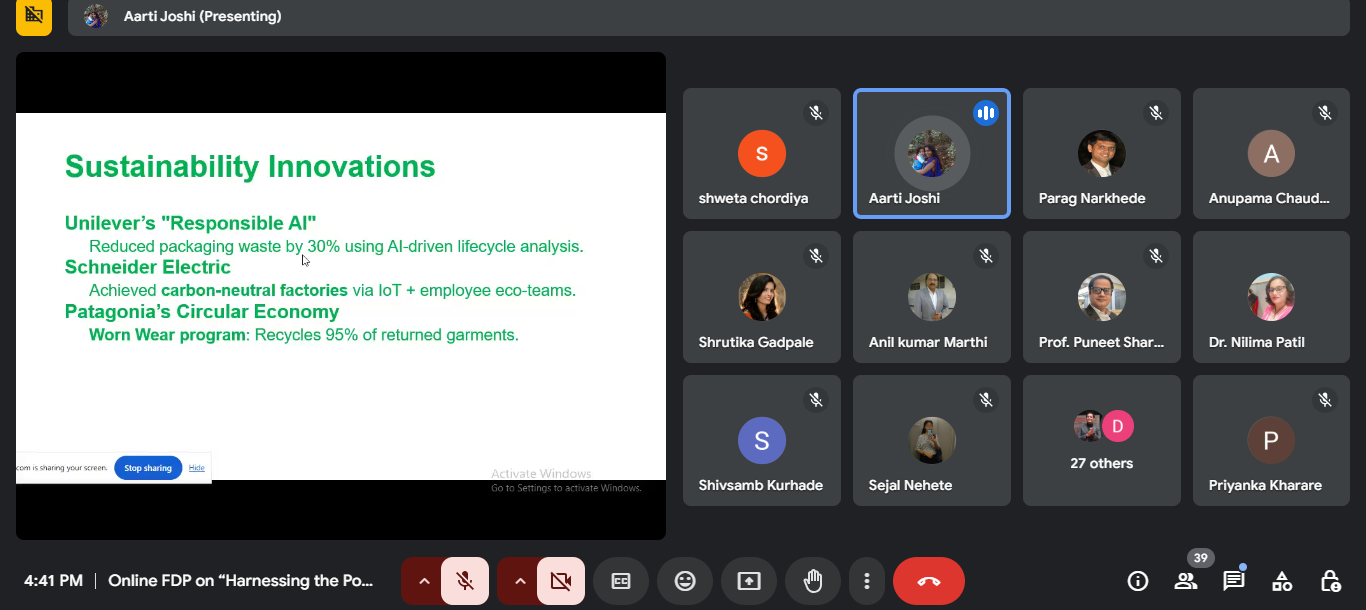
Task: Select Anil kumar Marthi's participant tile
Action: [932, 297]
